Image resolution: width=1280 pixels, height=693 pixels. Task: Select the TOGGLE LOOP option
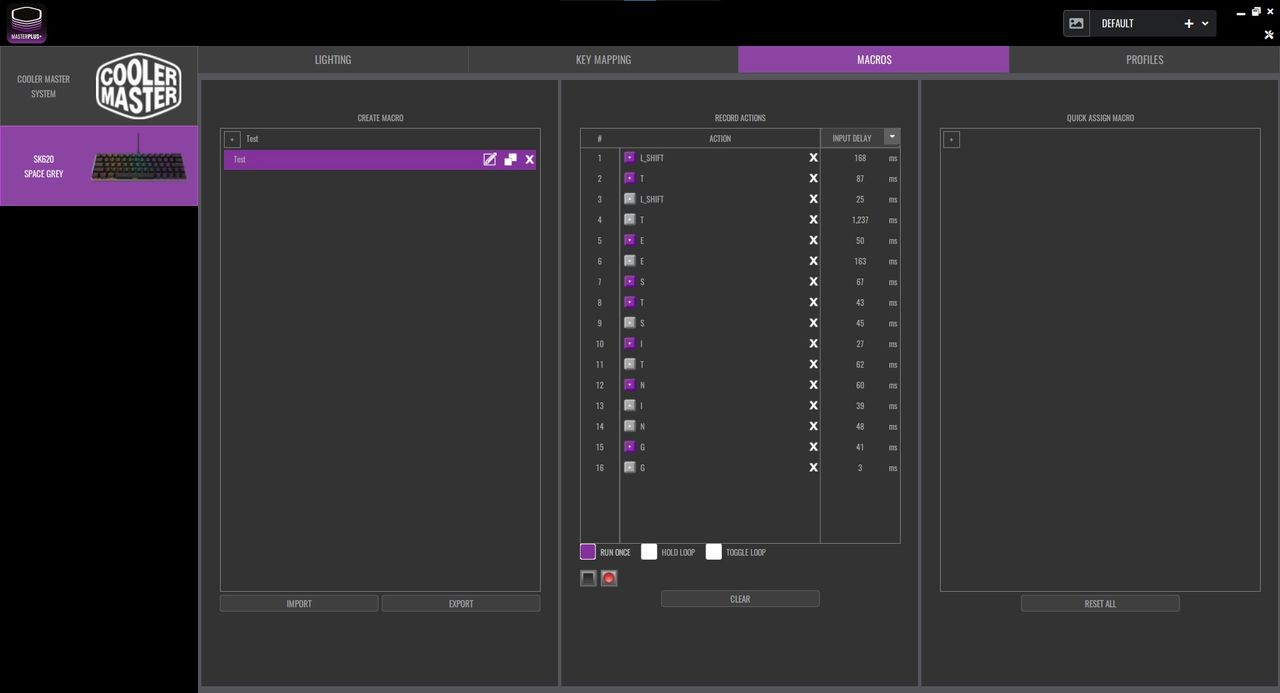point(713,552)
